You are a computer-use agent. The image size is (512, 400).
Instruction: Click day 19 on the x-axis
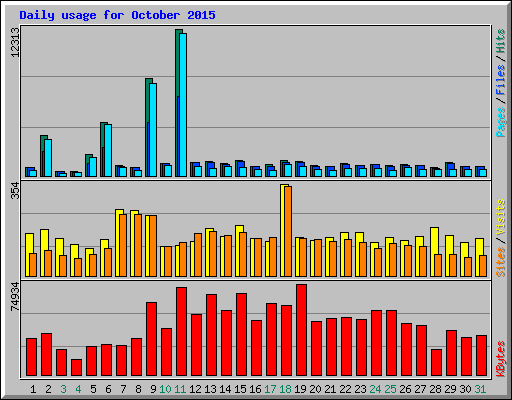[x=300, y=389]
